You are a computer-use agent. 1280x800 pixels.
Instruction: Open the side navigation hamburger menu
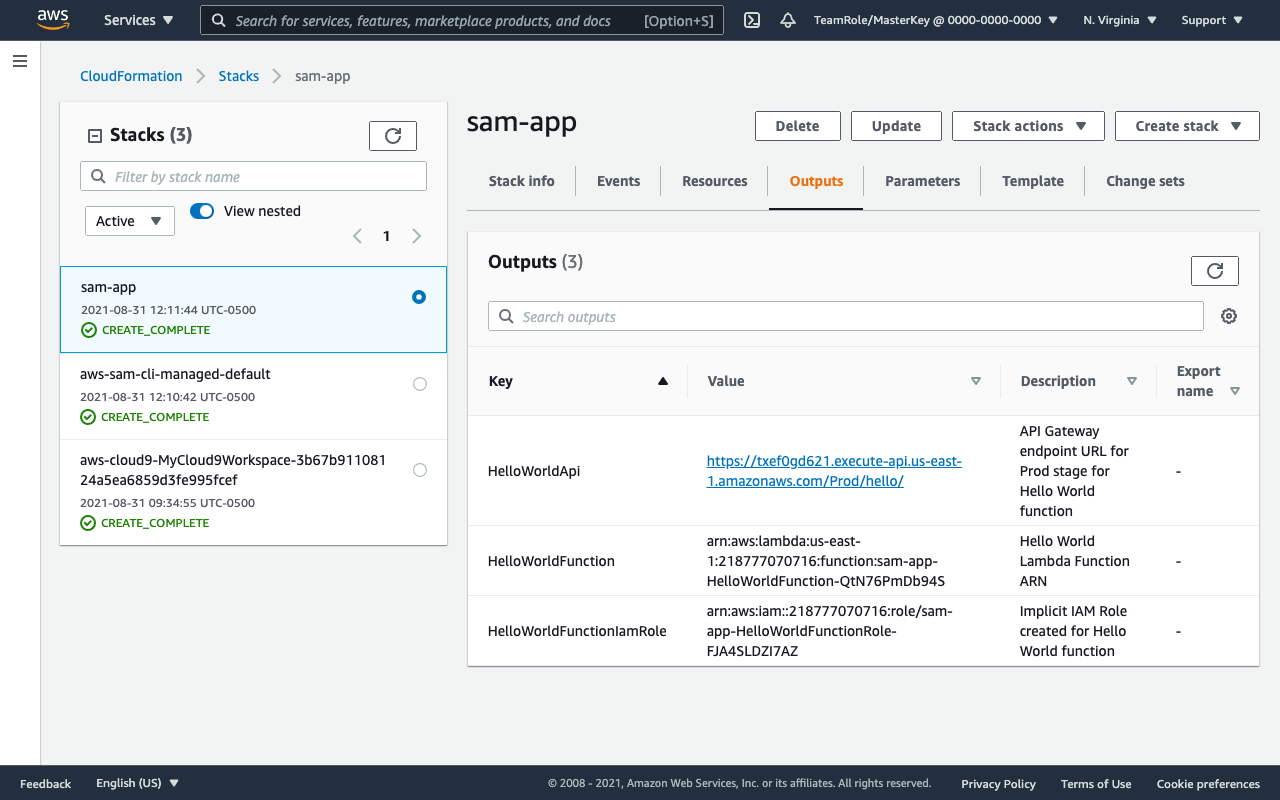coord(19,61)
